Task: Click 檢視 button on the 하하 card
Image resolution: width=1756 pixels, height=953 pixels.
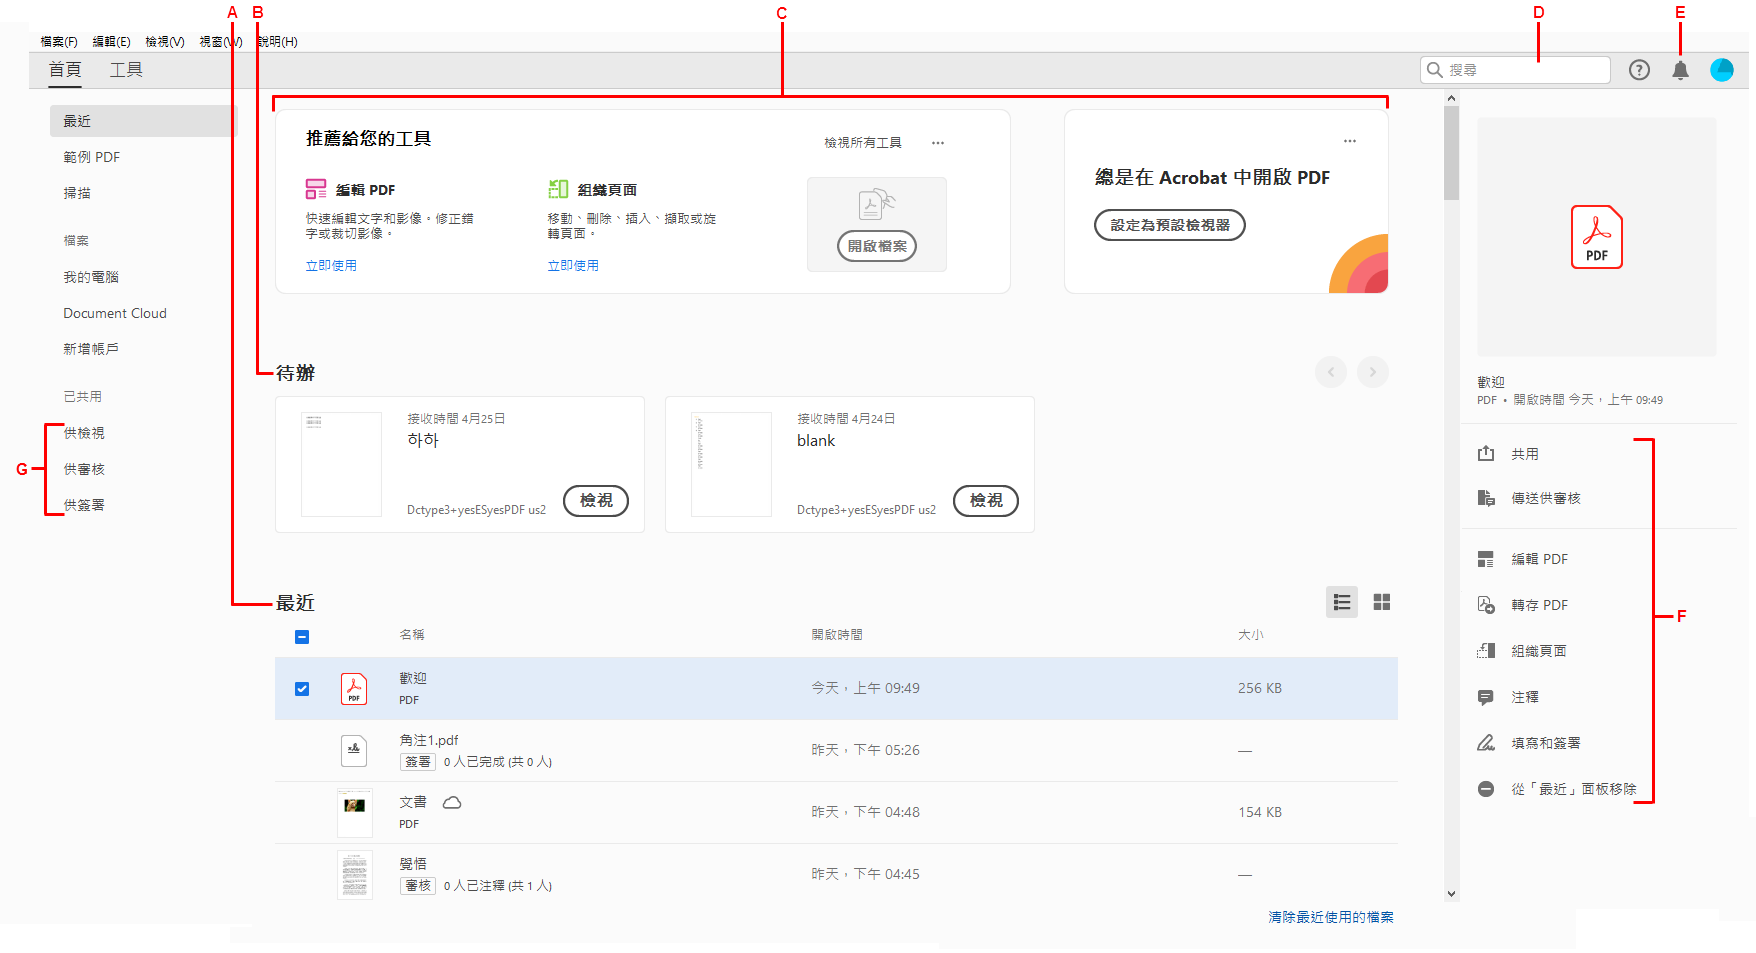Action: [x=596, y=501]
